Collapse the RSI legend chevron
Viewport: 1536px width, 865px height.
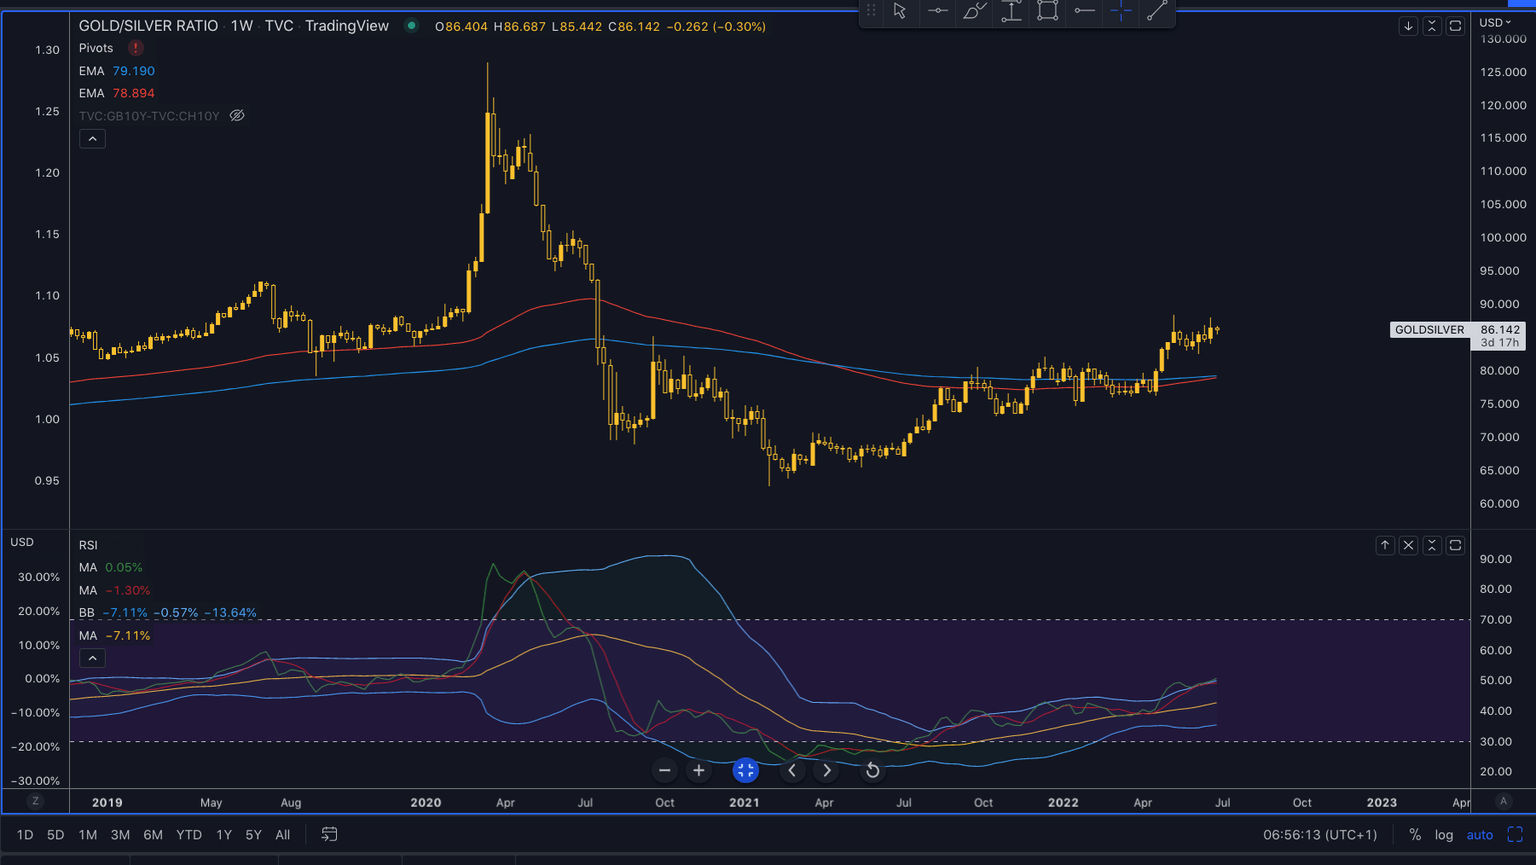pyautogui.click(x=92, y=657)
